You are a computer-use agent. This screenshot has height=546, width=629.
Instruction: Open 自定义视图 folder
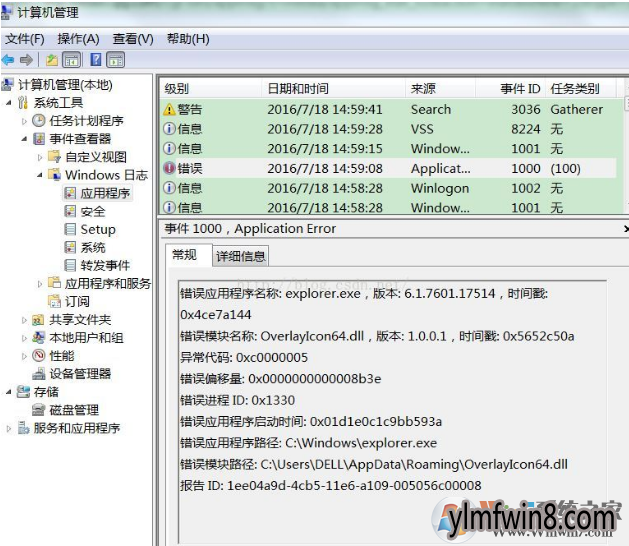click(96, 157)
